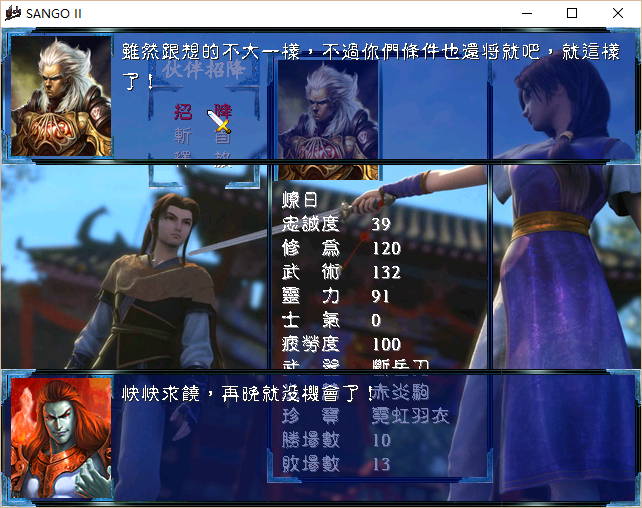Click the SANGO II title bar icon
The width and height of the screenshot is (642, 508).
pos(13,13)
